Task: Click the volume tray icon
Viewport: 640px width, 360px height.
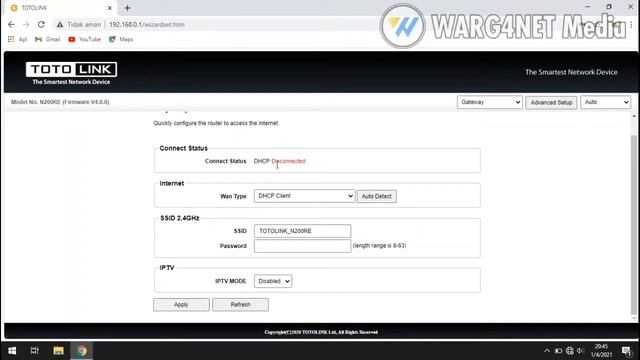Action: tap(580, 351)
